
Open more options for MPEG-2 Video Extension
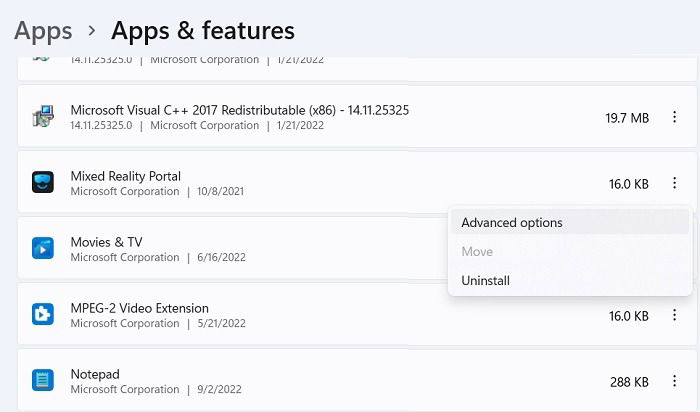tap(673, 316)
